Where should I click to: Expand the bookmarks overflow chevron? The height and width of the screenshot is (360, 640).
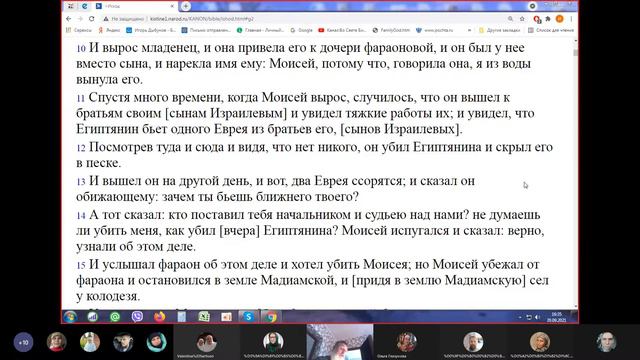click(x=469, y=30)
